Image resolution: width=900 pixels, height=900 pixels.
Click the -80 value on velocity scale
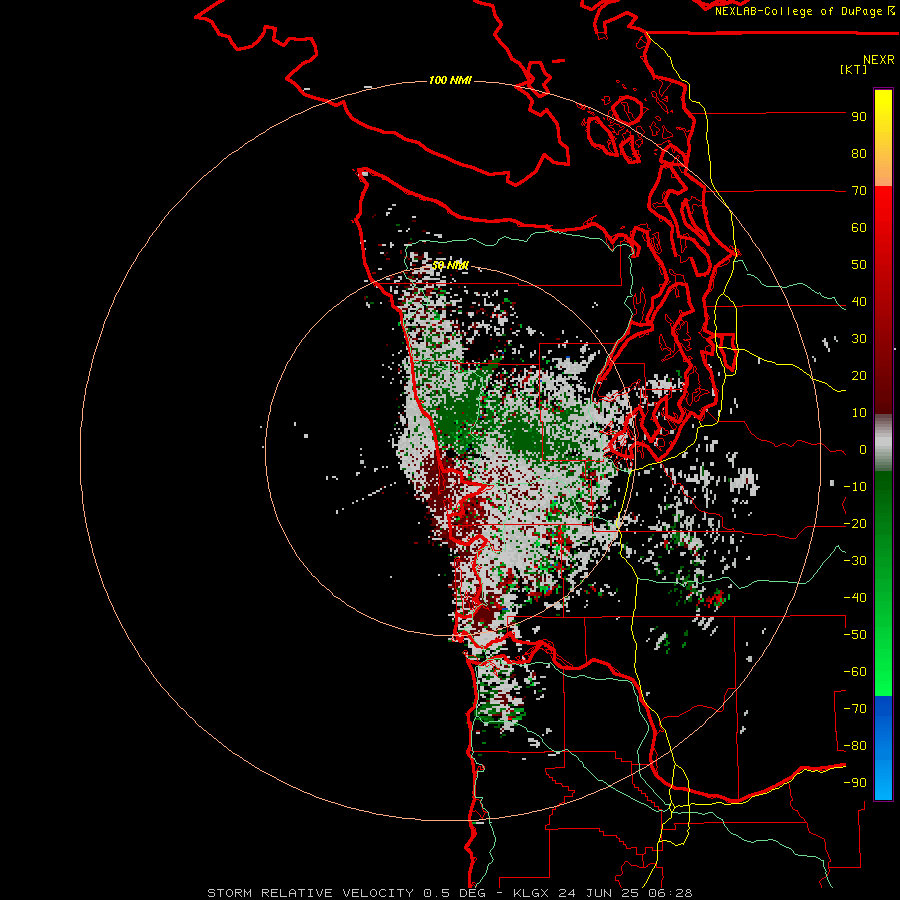(855, 746)
